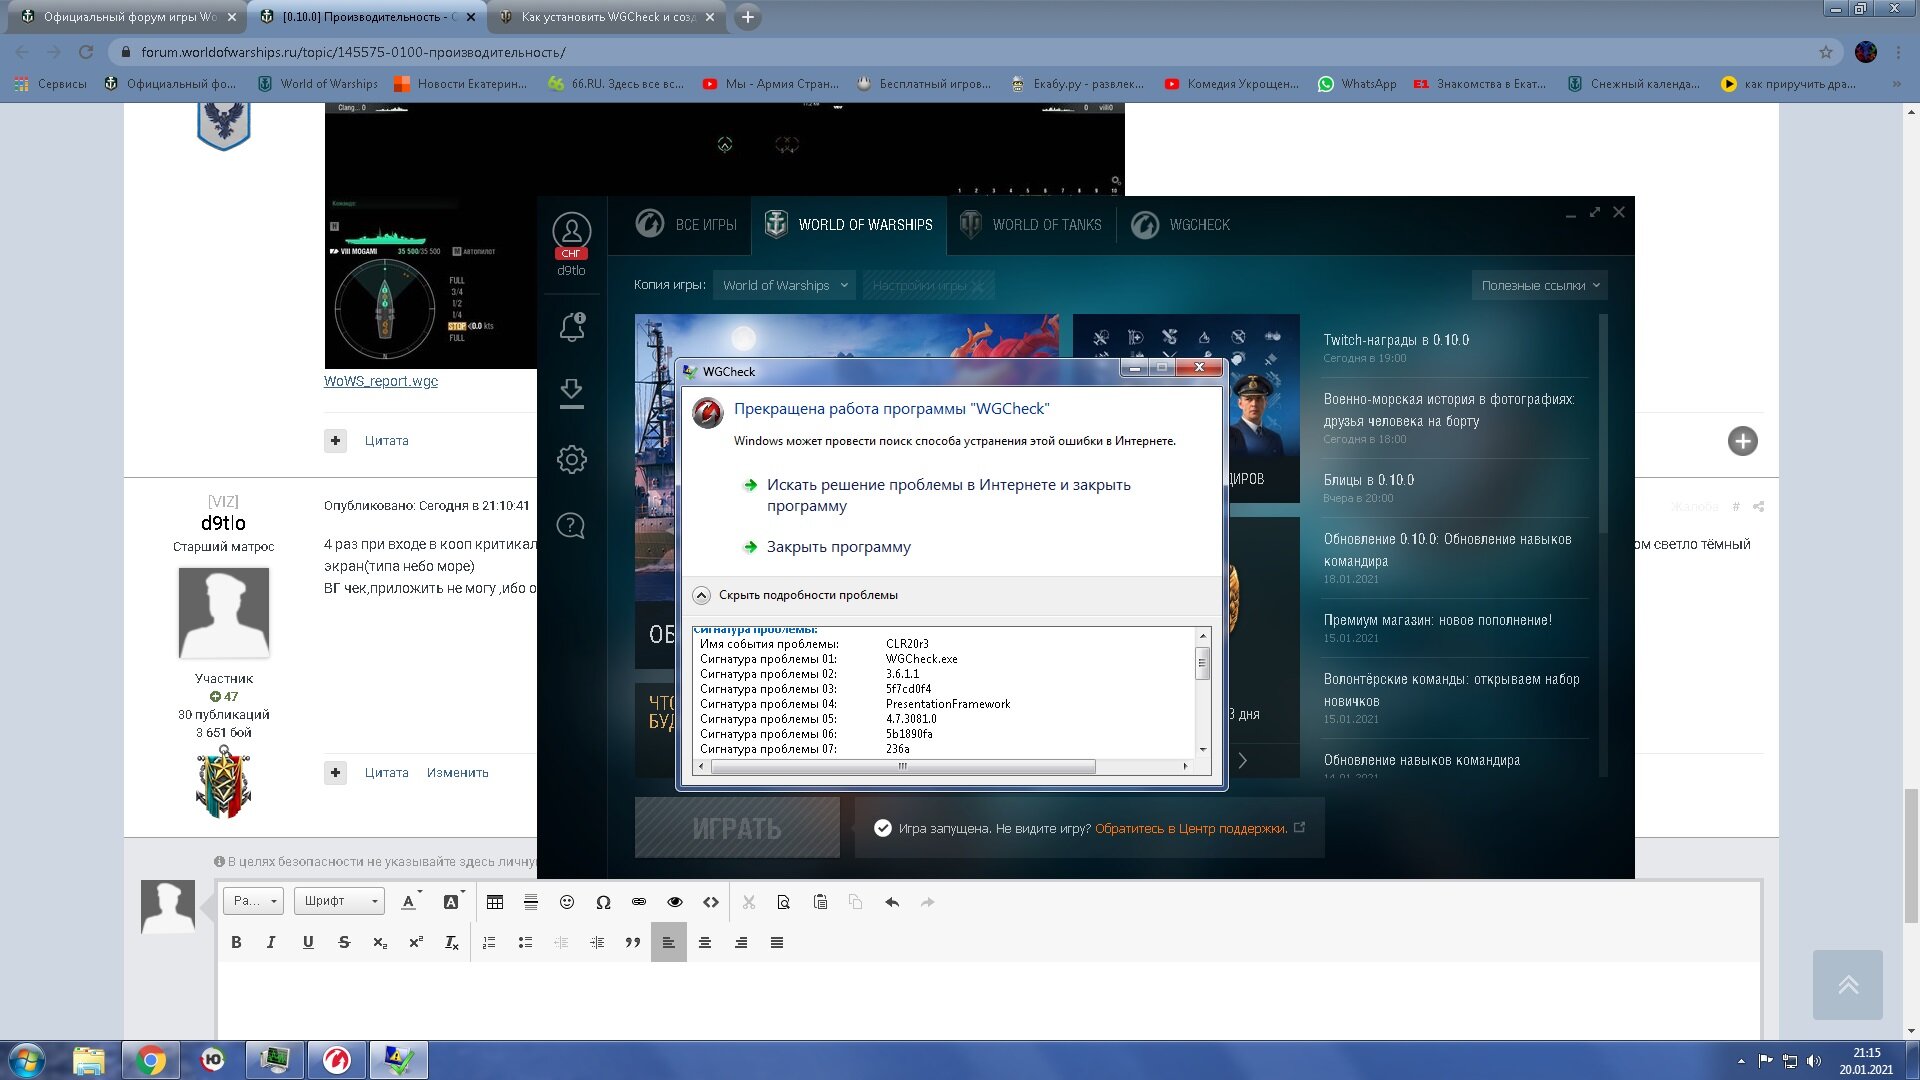Open notifications bell in Game Center sidebar
Image resolution: width=1920 pixels, height=1080 pixels.
point(571,326)
